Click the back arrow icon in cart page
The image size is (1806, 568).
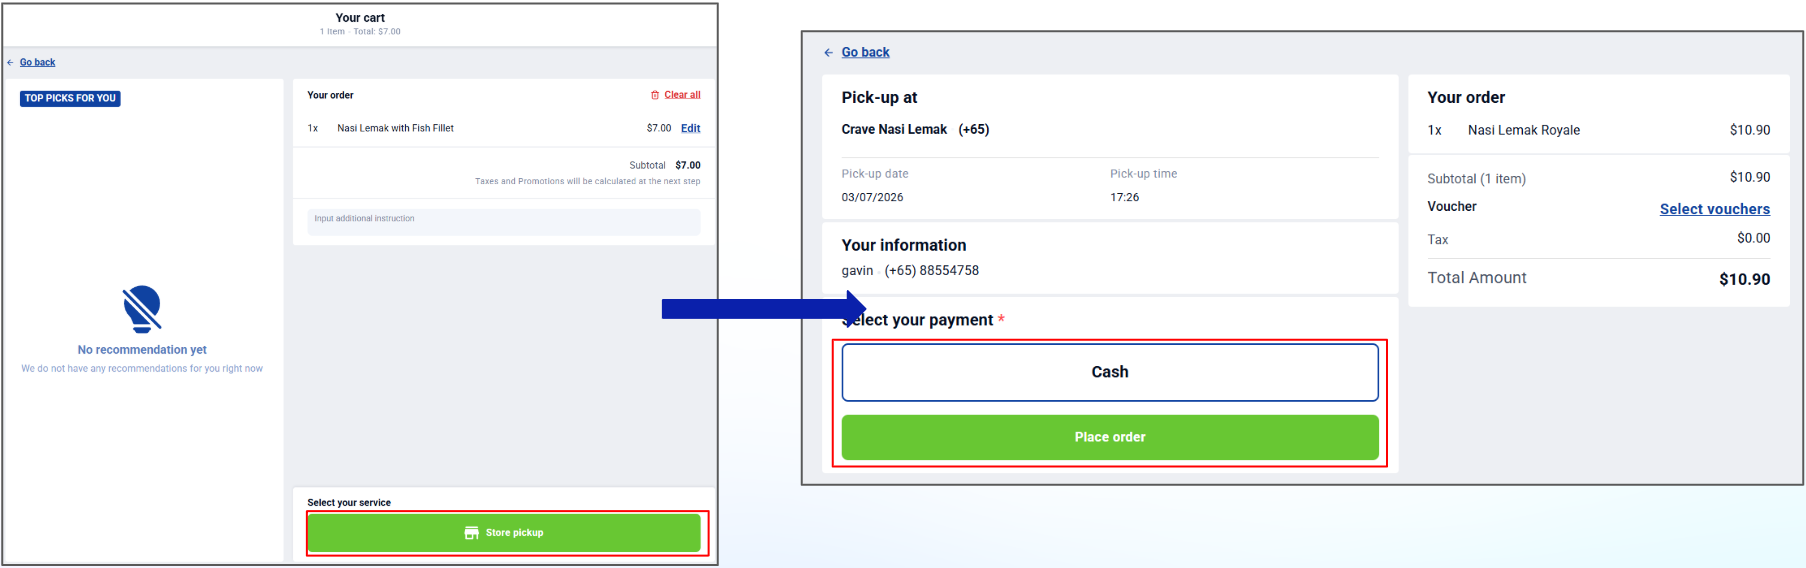[x=10, y=62]
